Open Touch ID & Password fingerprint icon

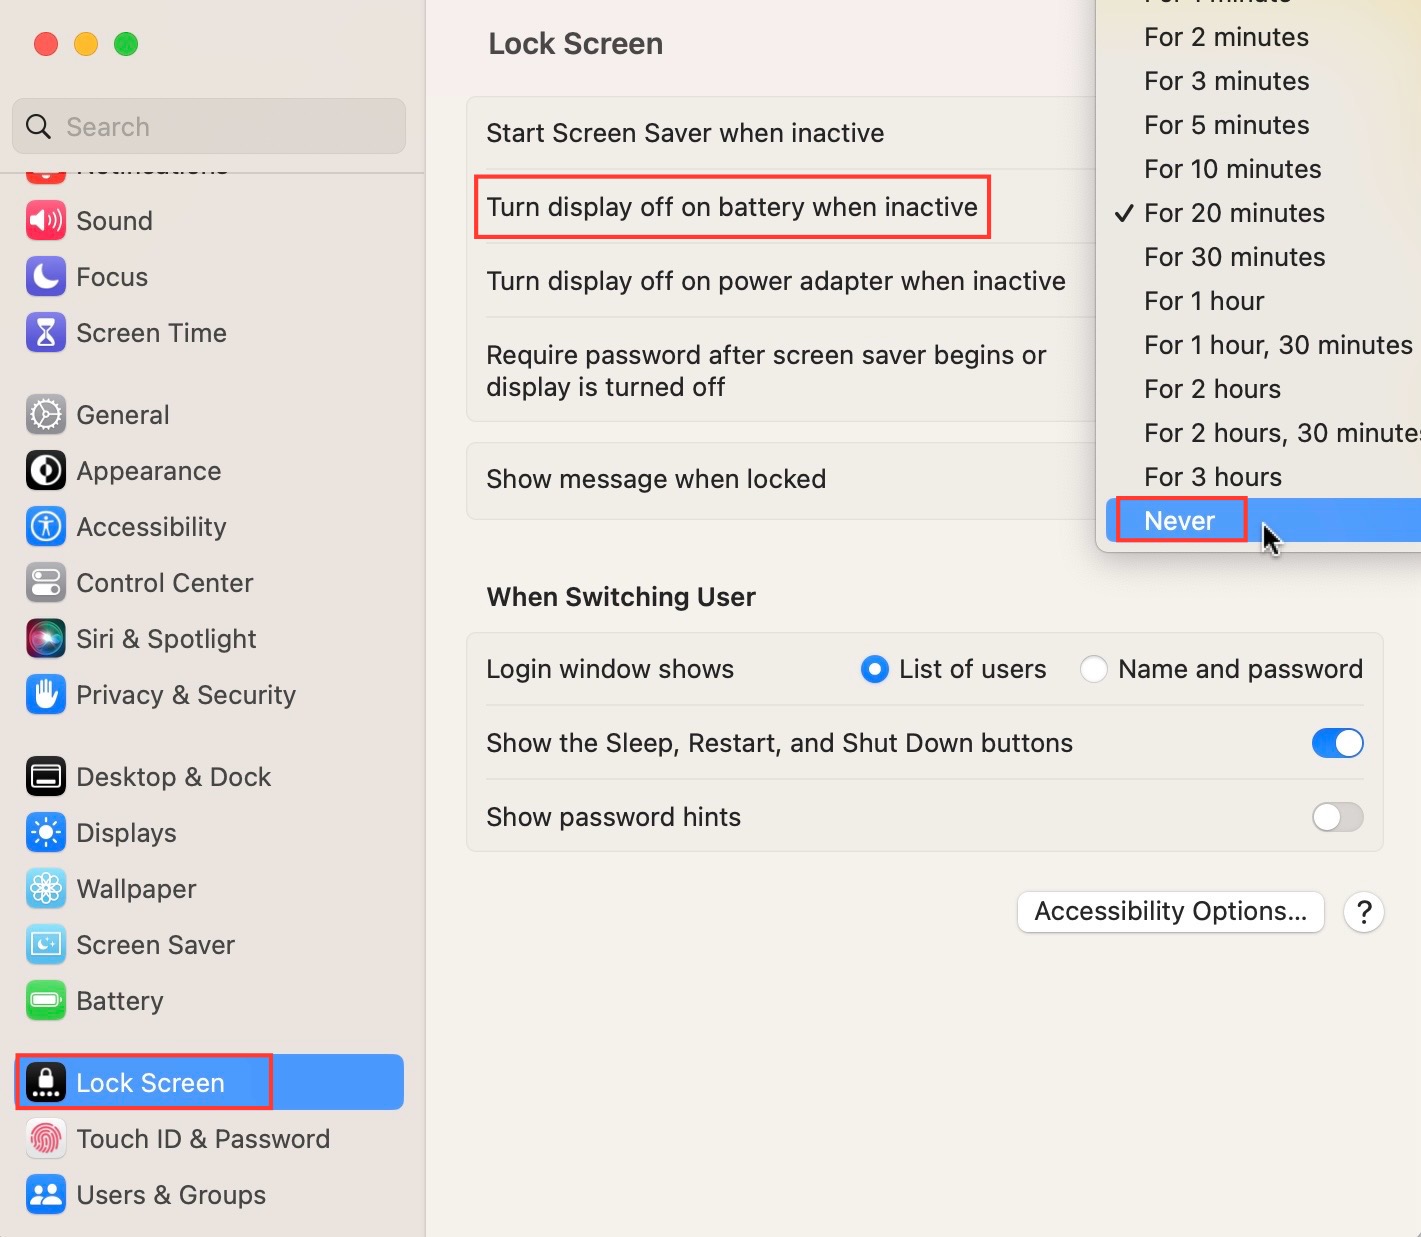click(x=46, y=1139)
